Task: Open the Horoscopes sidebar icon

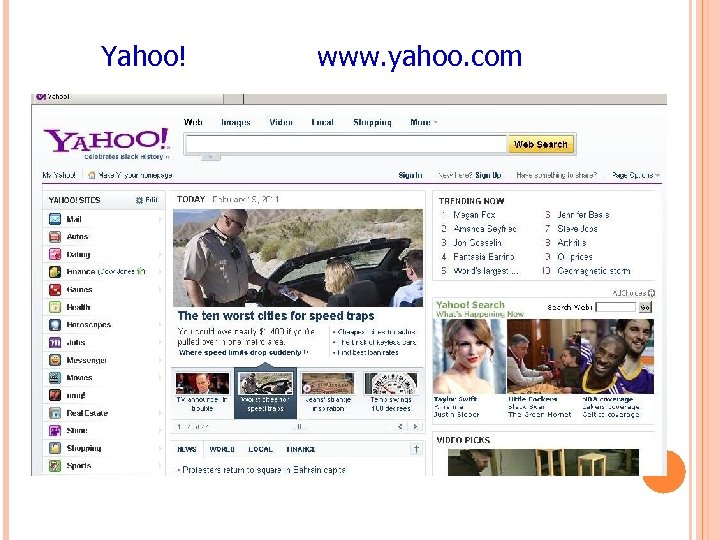Action: point(55,325)
